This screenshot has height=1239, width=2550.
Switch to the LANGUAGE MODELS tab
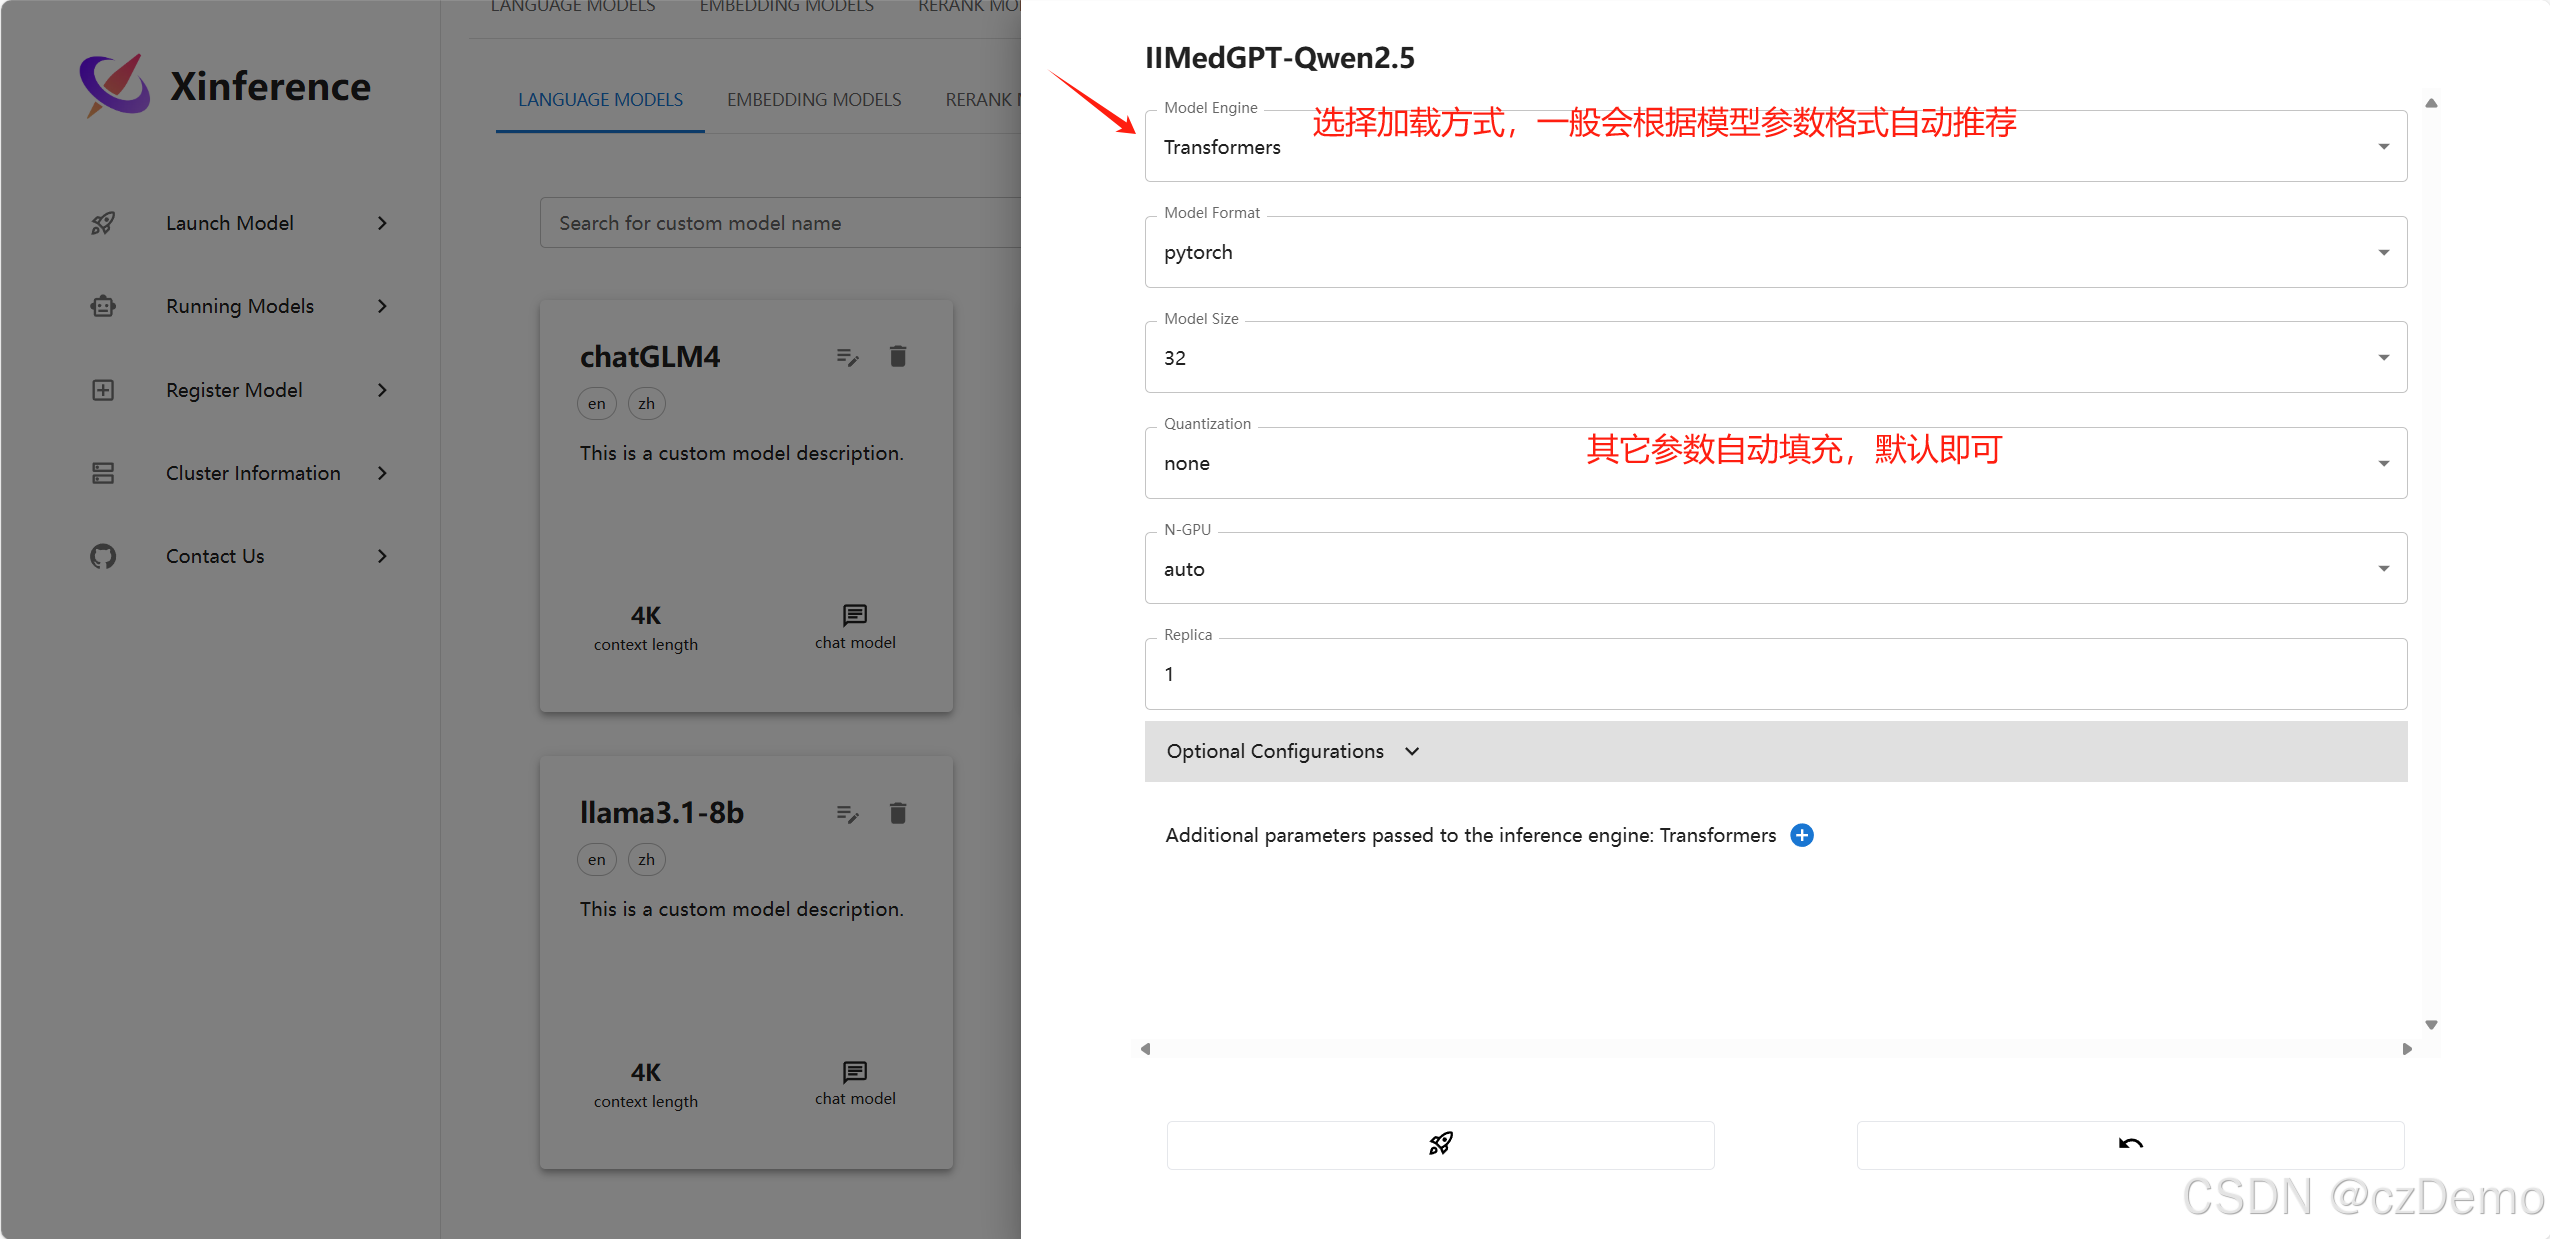(x=600, y=100)
